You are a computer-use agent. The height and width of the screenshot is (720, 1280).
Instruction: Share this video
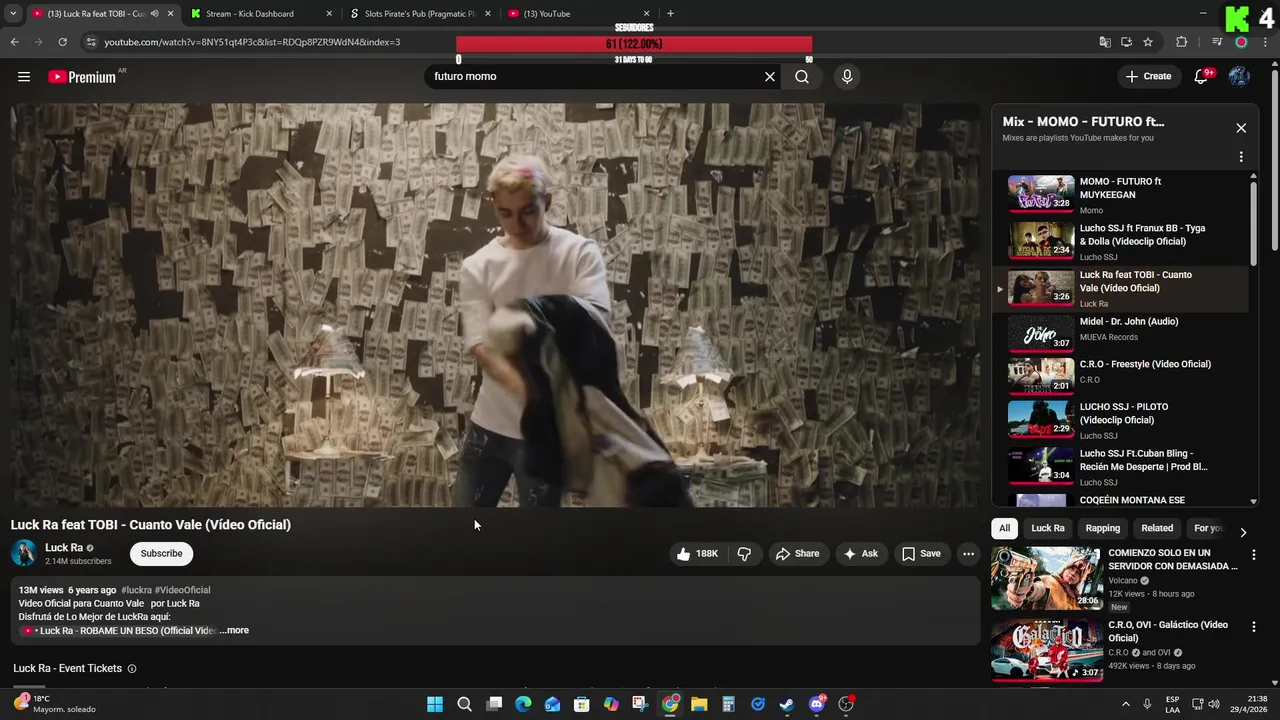[x=797, y=553]
